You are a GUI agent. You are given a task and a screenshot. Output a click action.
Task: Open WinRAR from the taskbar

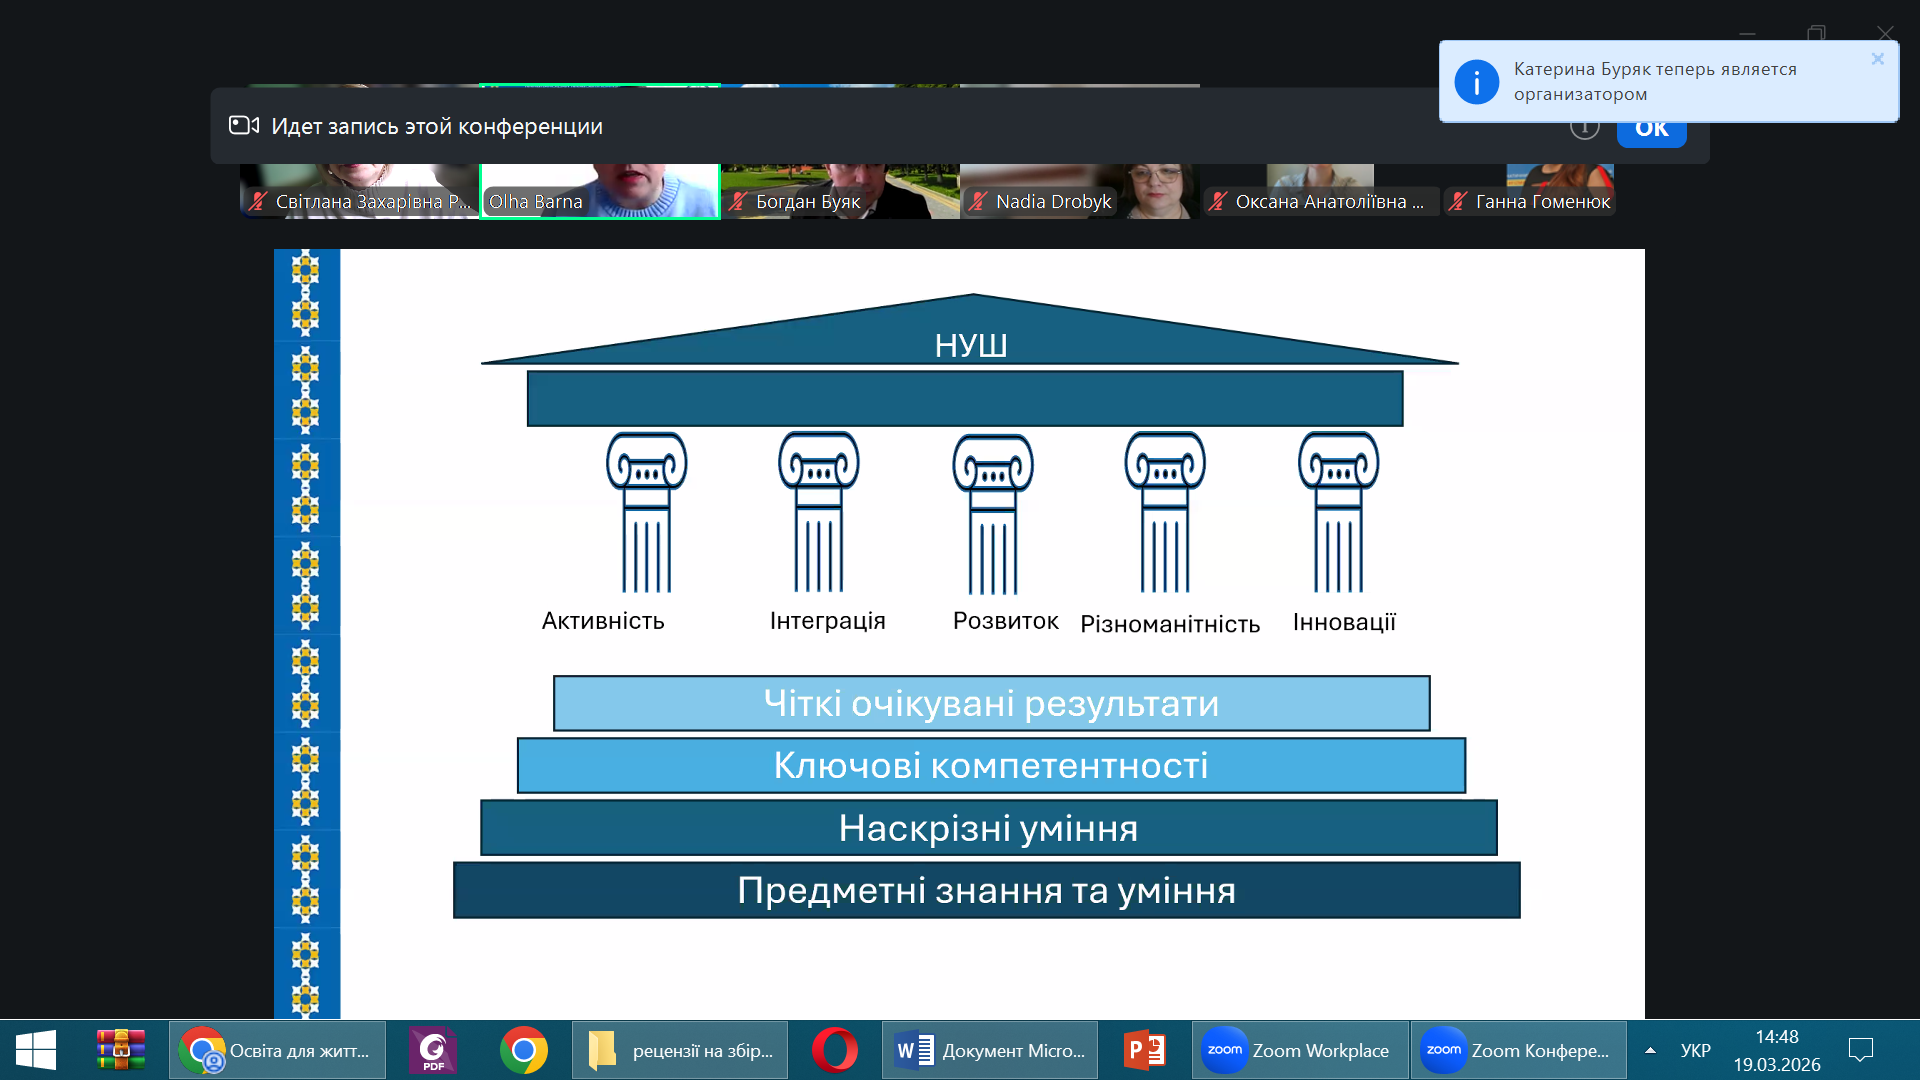pos(121,1050)
